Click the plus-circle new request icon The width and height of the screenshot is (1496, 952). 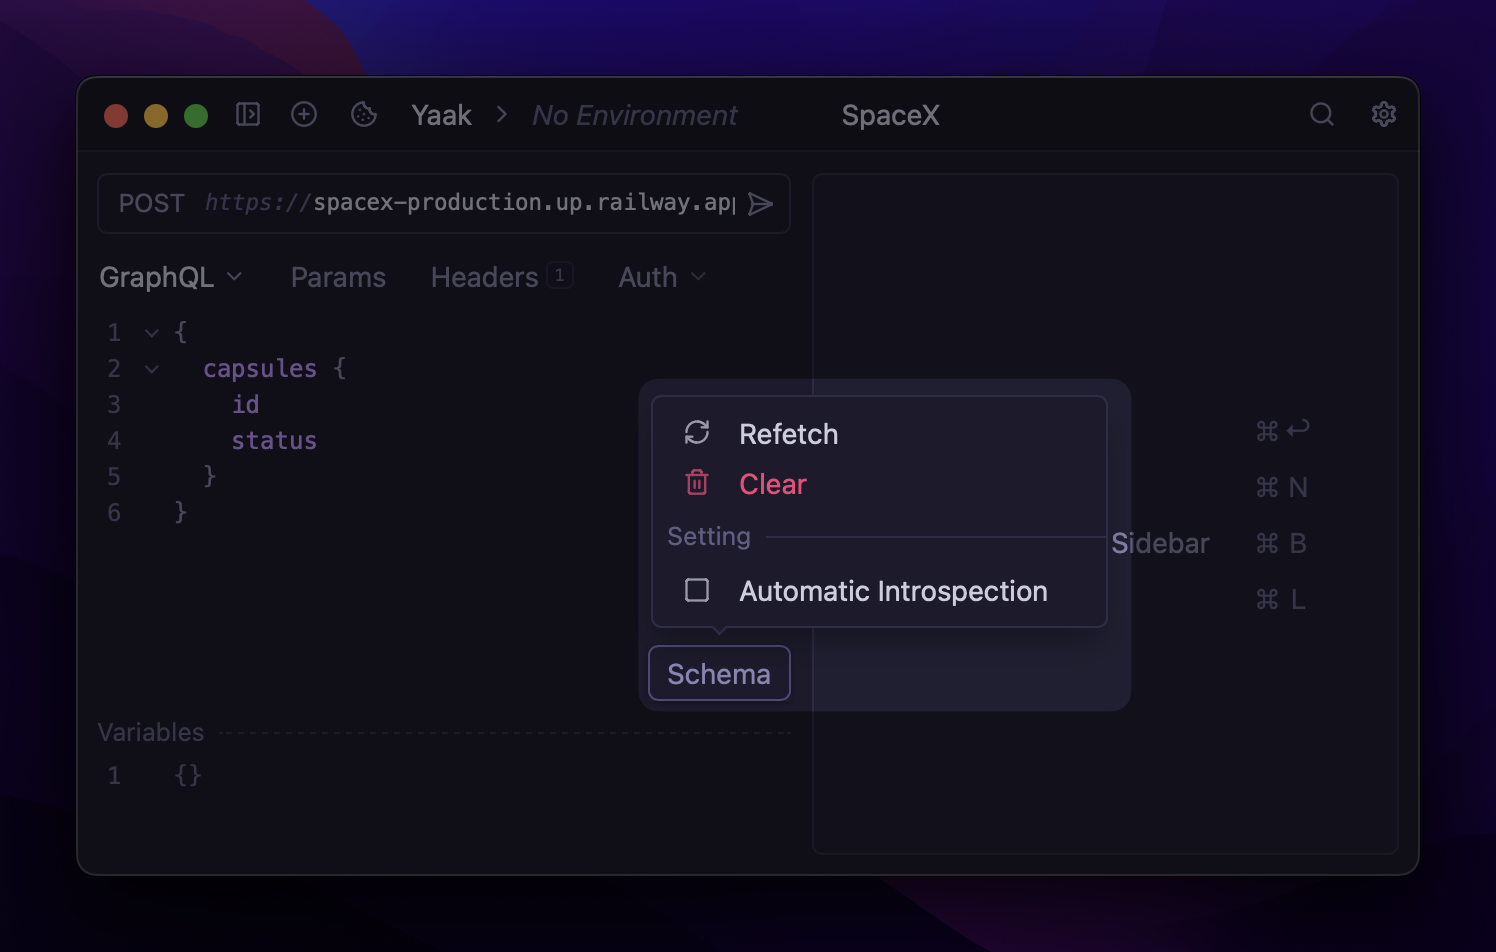(304, 115)
